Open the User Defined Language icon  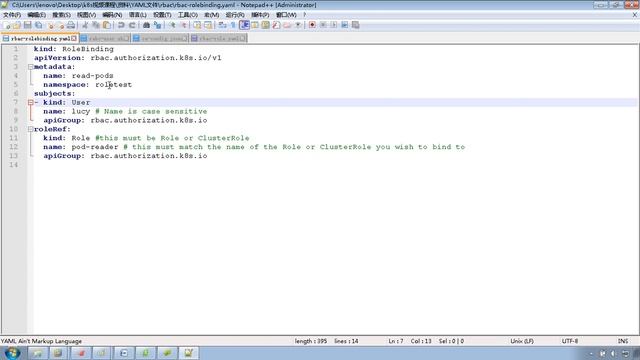[x=255, y=25]
